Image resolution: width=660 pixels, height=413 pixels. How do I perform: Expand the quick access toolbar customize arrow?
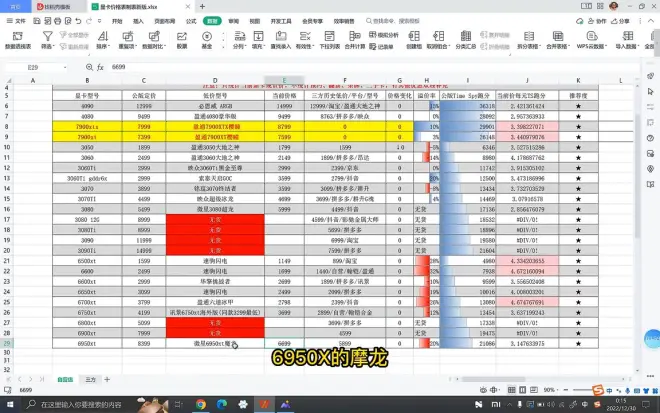(x=99, y=21)
